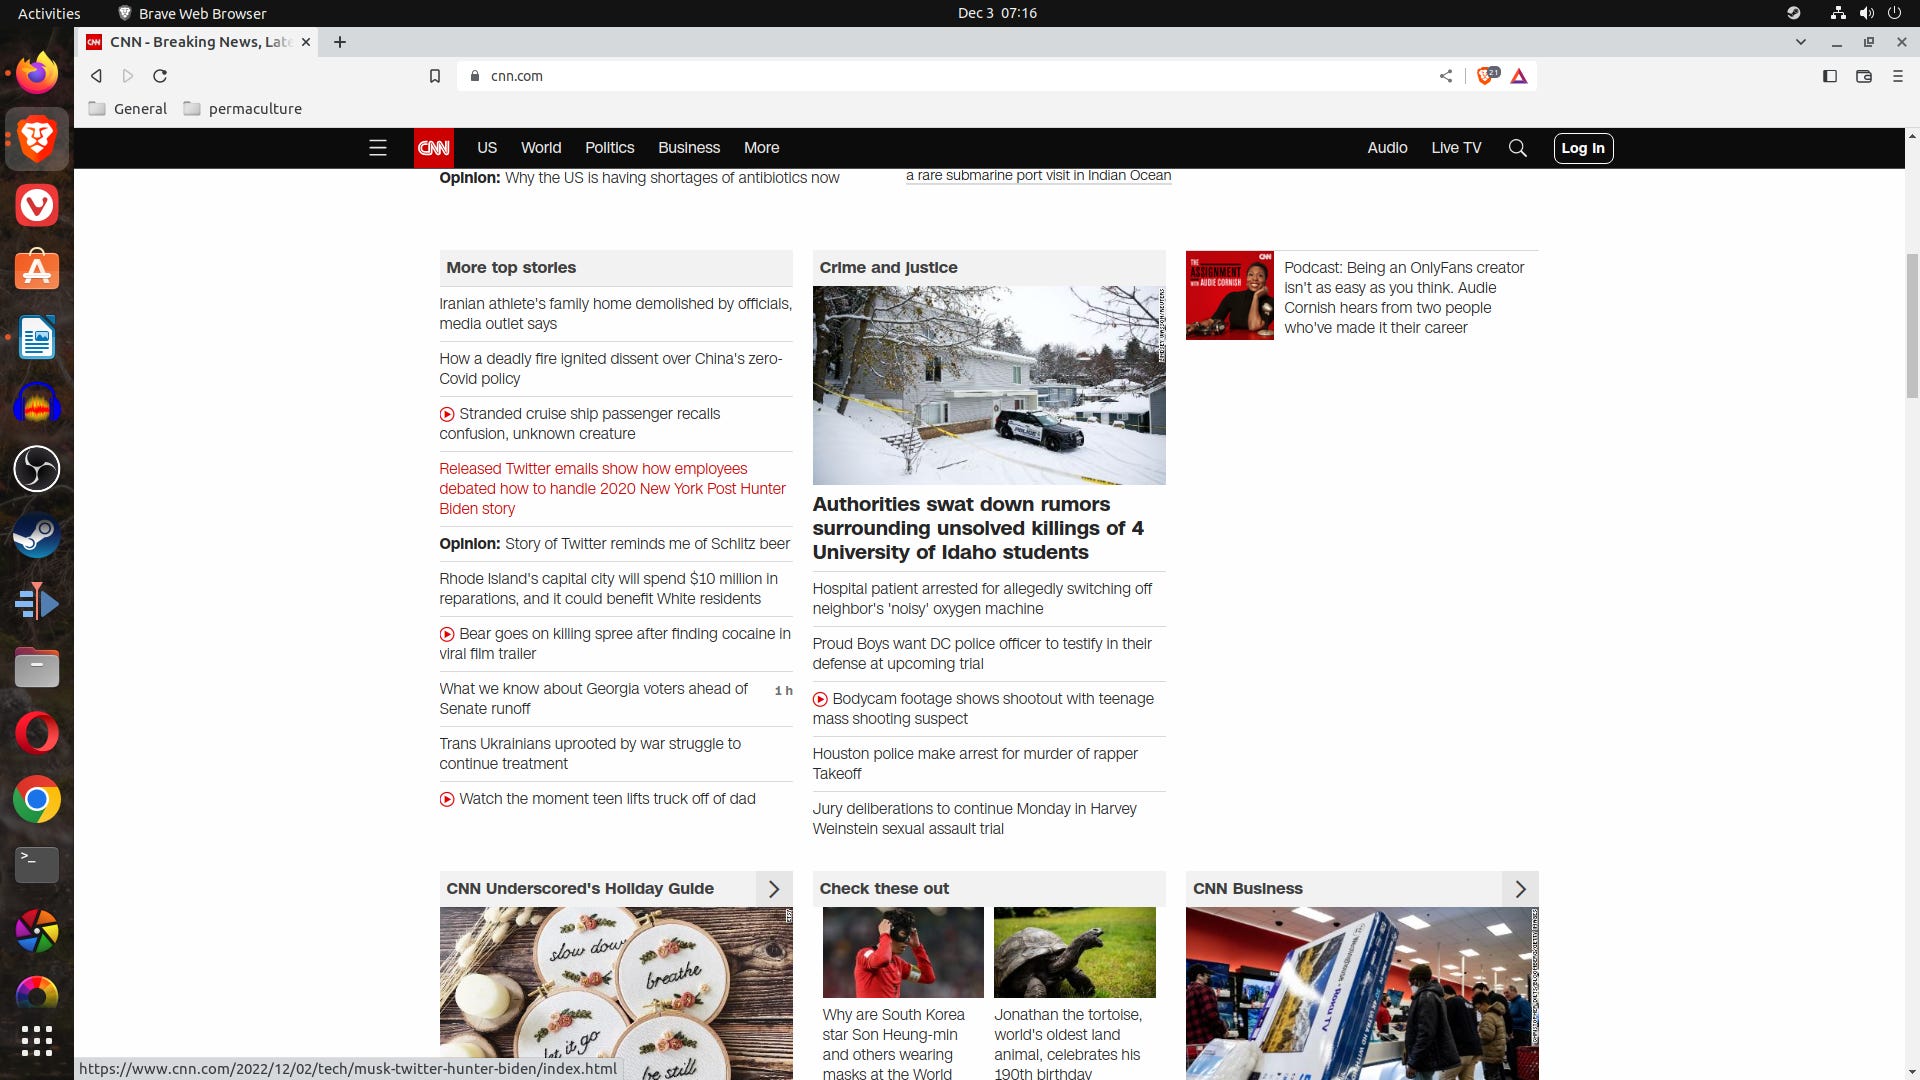
Task: Open the Brave main menu icon
Action: pos(1897,76)
